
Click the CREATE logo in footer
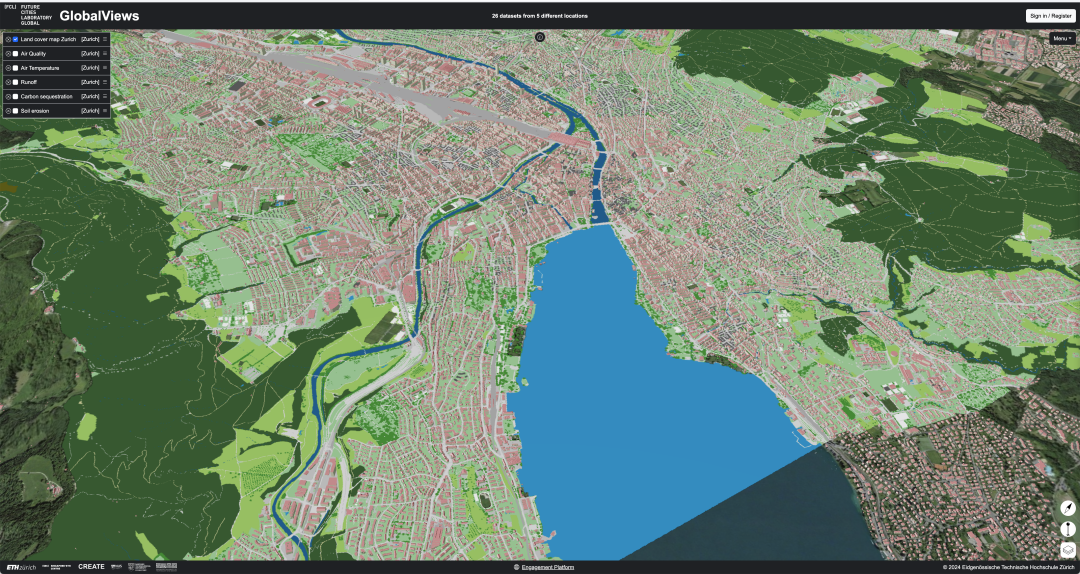(91, 567)
